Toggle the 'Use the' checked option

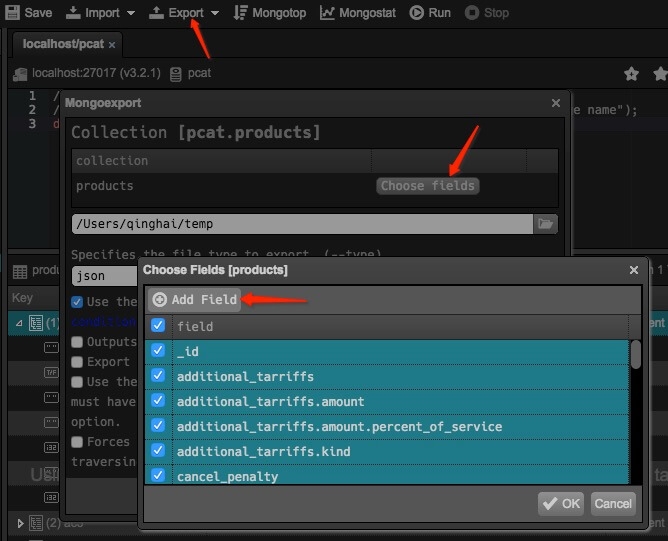coord(77,302)
